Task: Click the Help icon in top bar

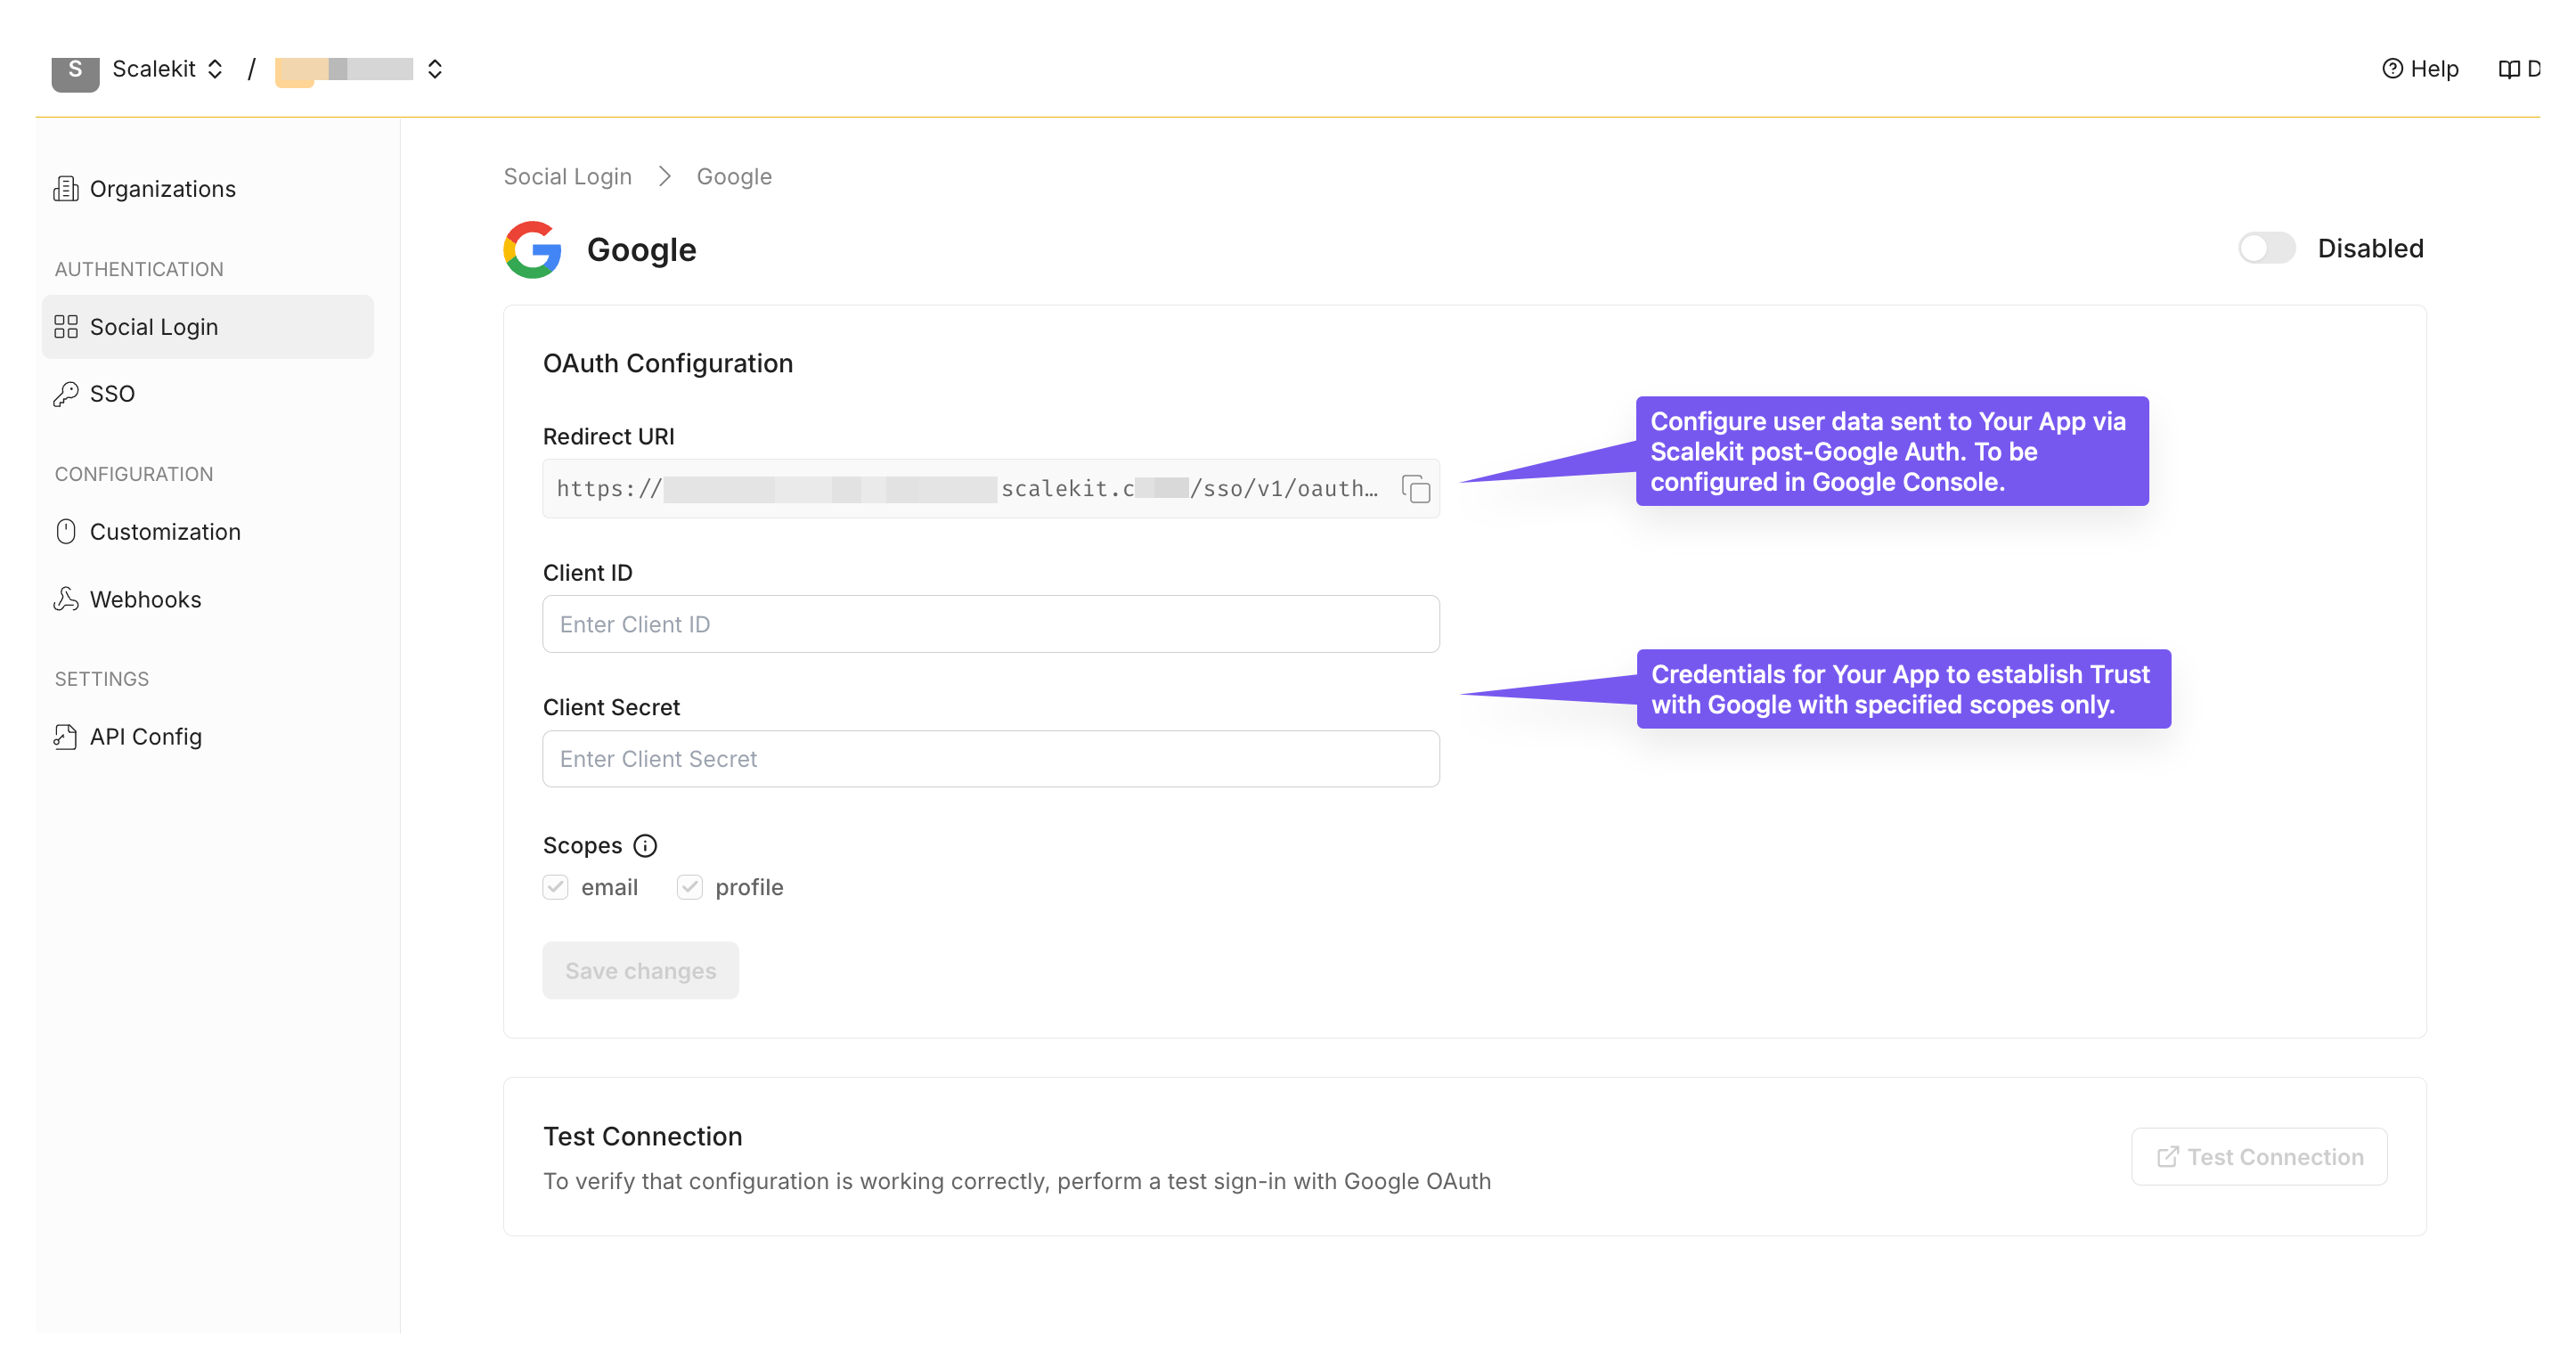Action: tap(2393, 68)
